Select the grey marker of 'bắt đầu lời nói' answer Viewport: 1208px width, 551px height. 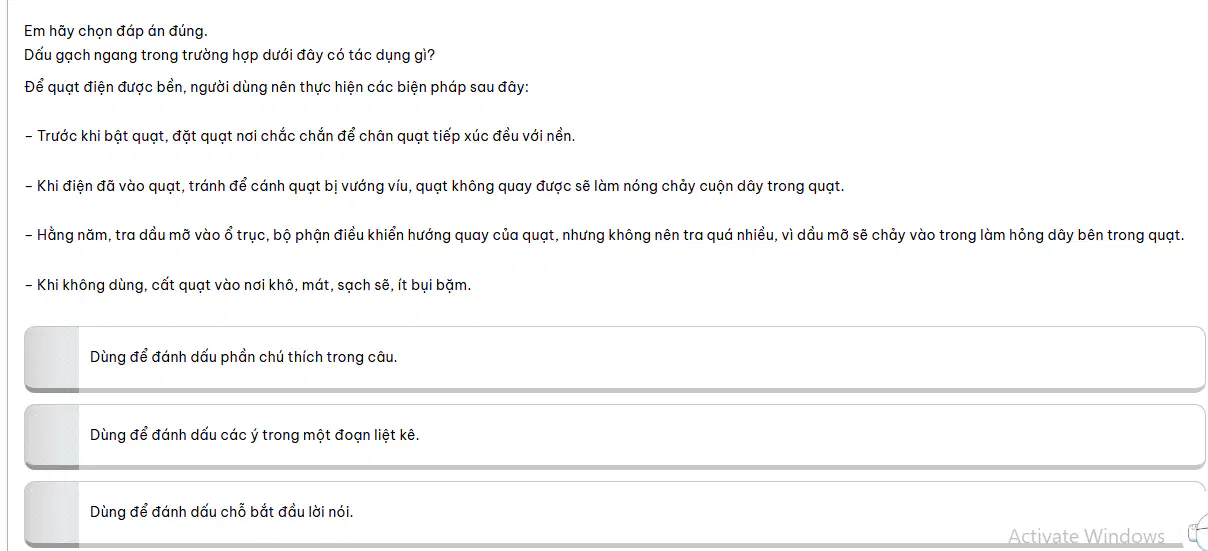point(52,513)
